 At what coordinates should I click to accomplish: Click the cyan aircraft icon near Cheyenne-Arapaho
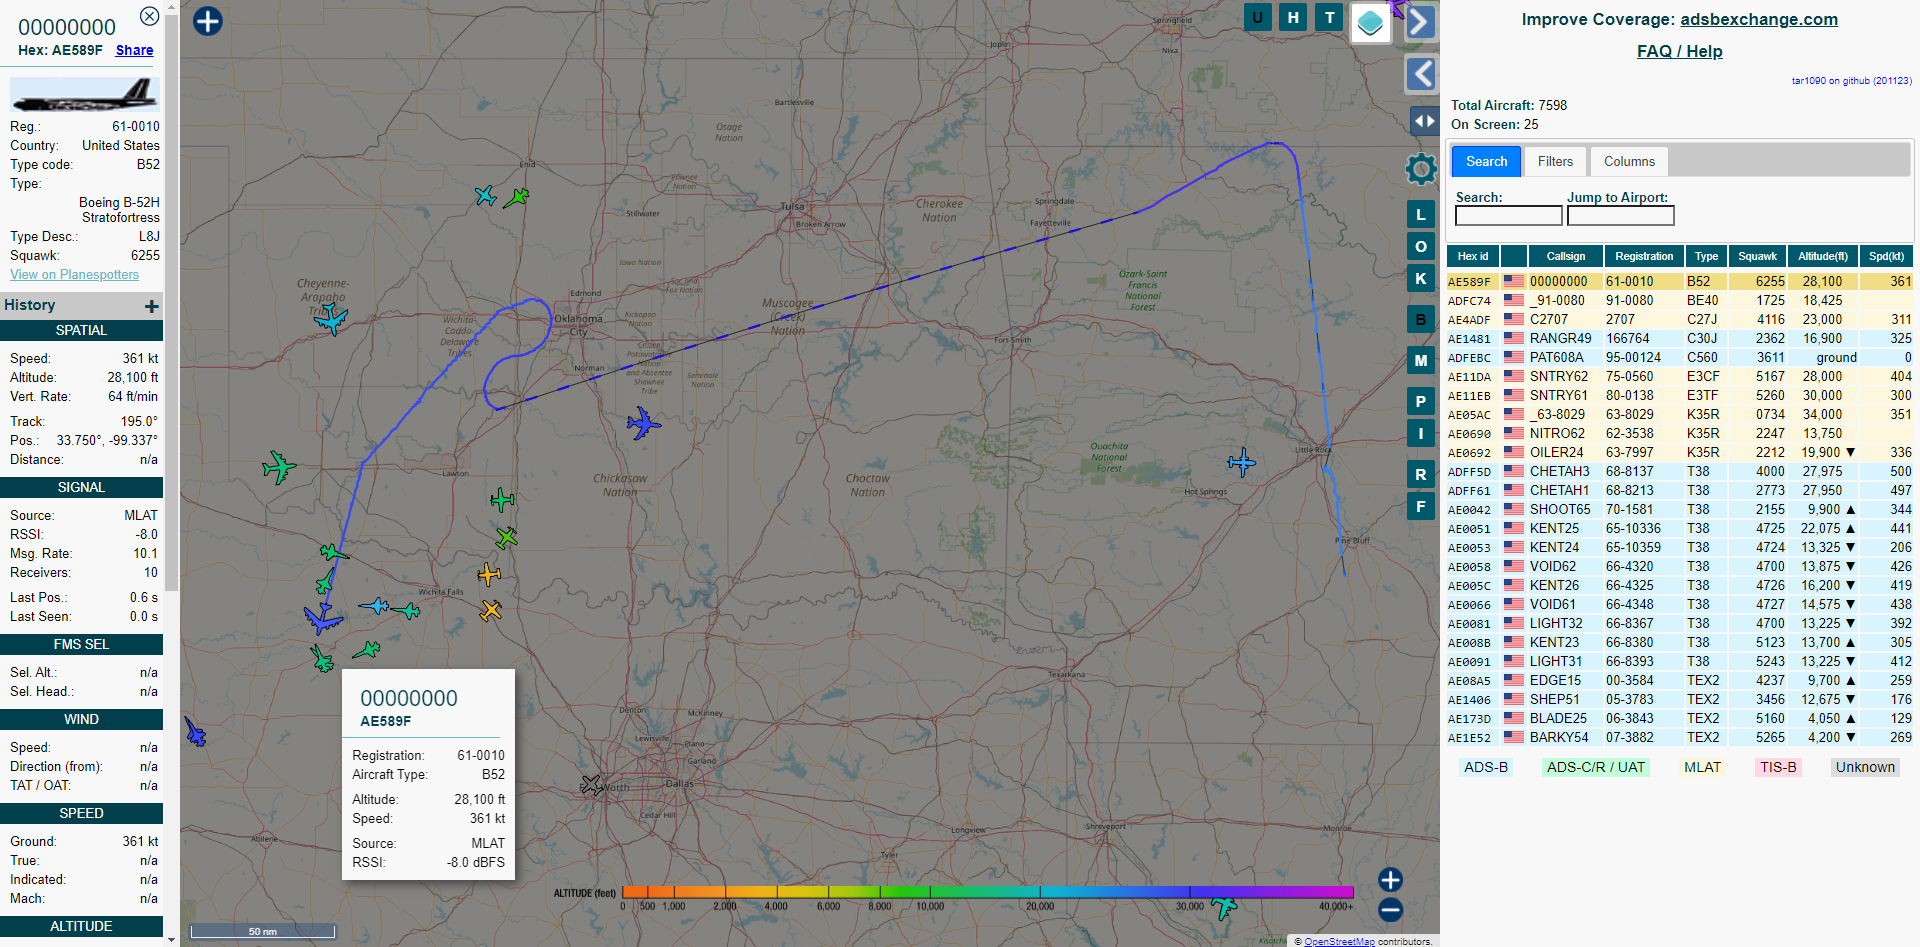click(x=329, y=319)
